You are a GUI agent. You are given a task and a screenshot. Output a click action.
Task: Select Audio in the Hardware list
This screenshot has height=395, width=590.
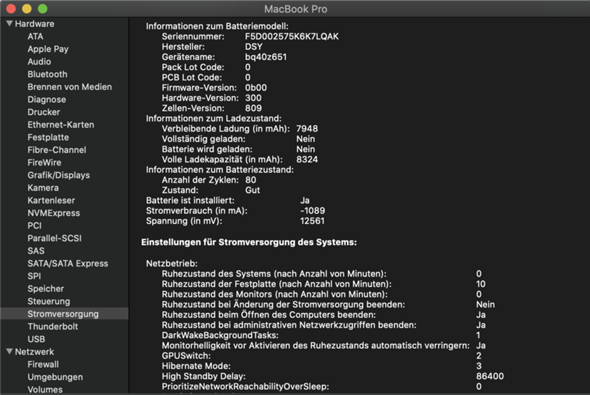pos(39,62)
